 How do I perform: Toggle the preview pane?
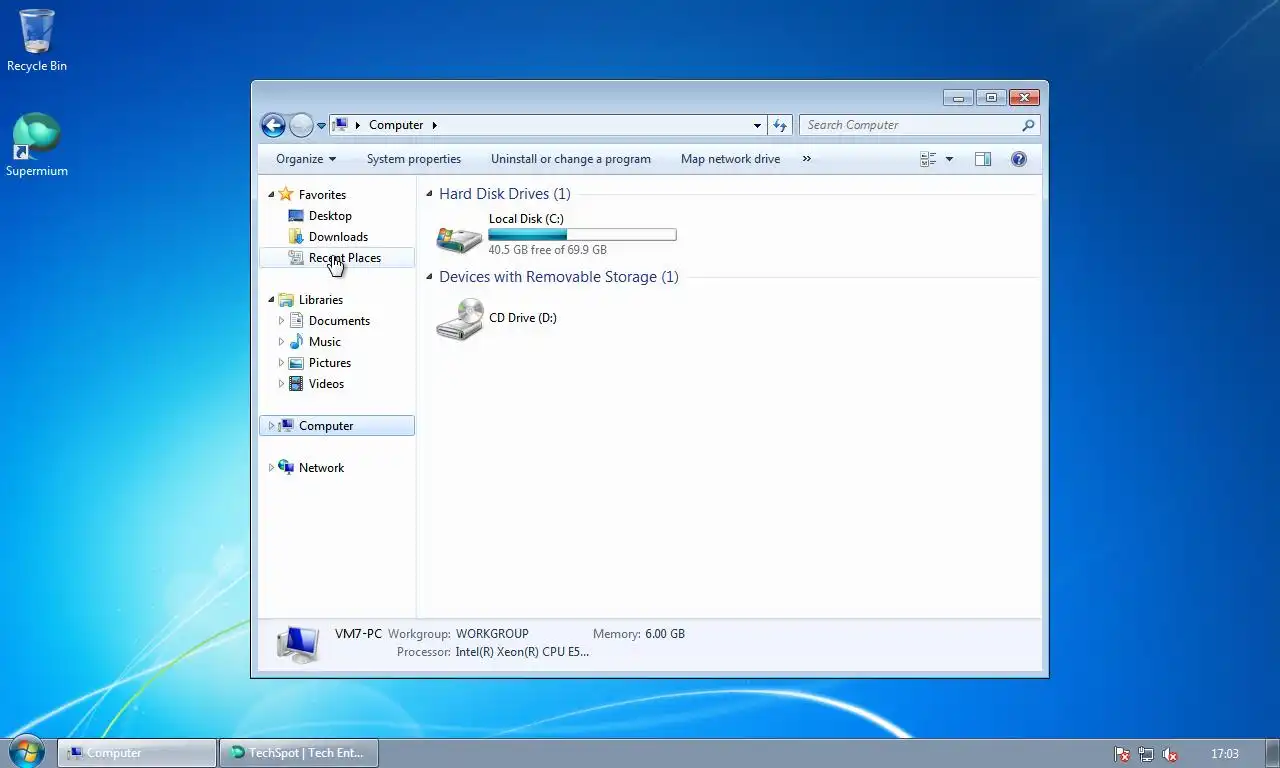[x=983, y=159]
